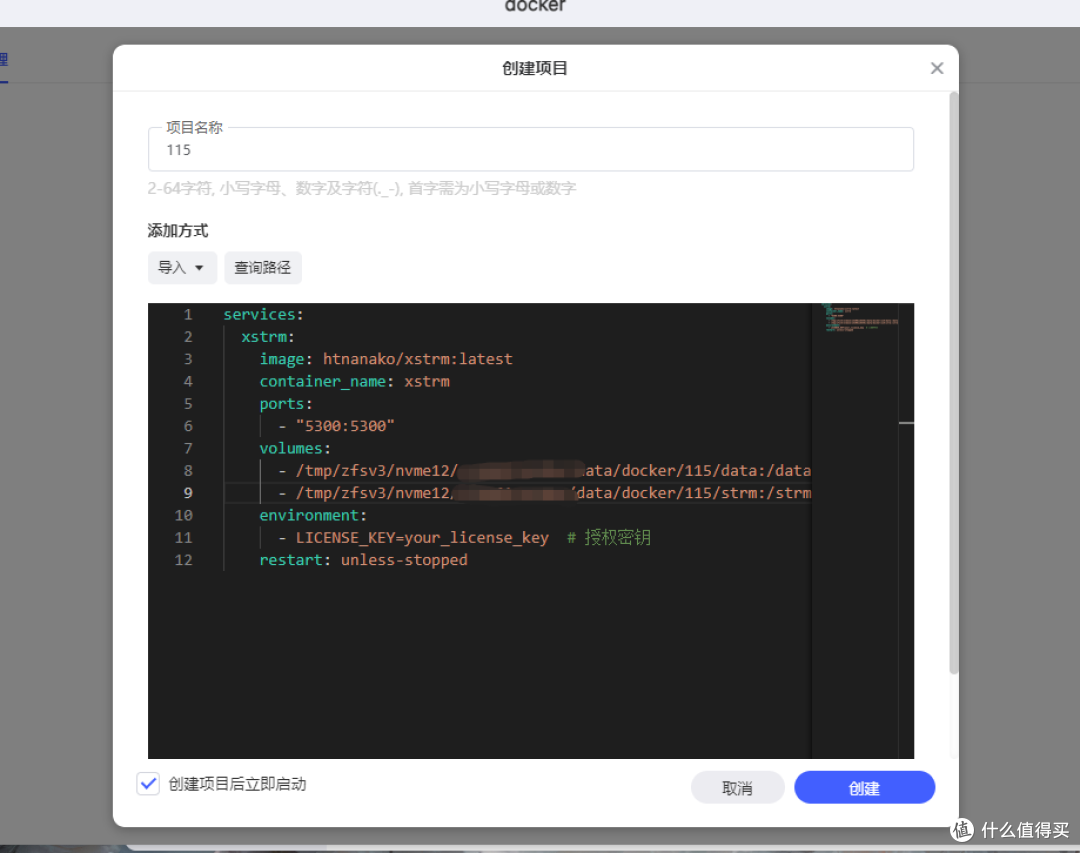1080x853 pixels.
Task: Click the blue 创建 button
Action: click(x=864, y=788)
